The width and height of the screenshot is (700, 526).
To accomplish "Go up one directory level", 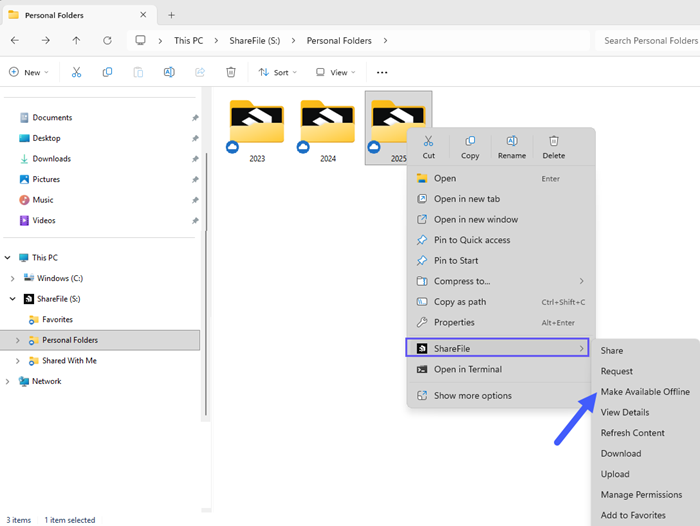I will [76, 41].
